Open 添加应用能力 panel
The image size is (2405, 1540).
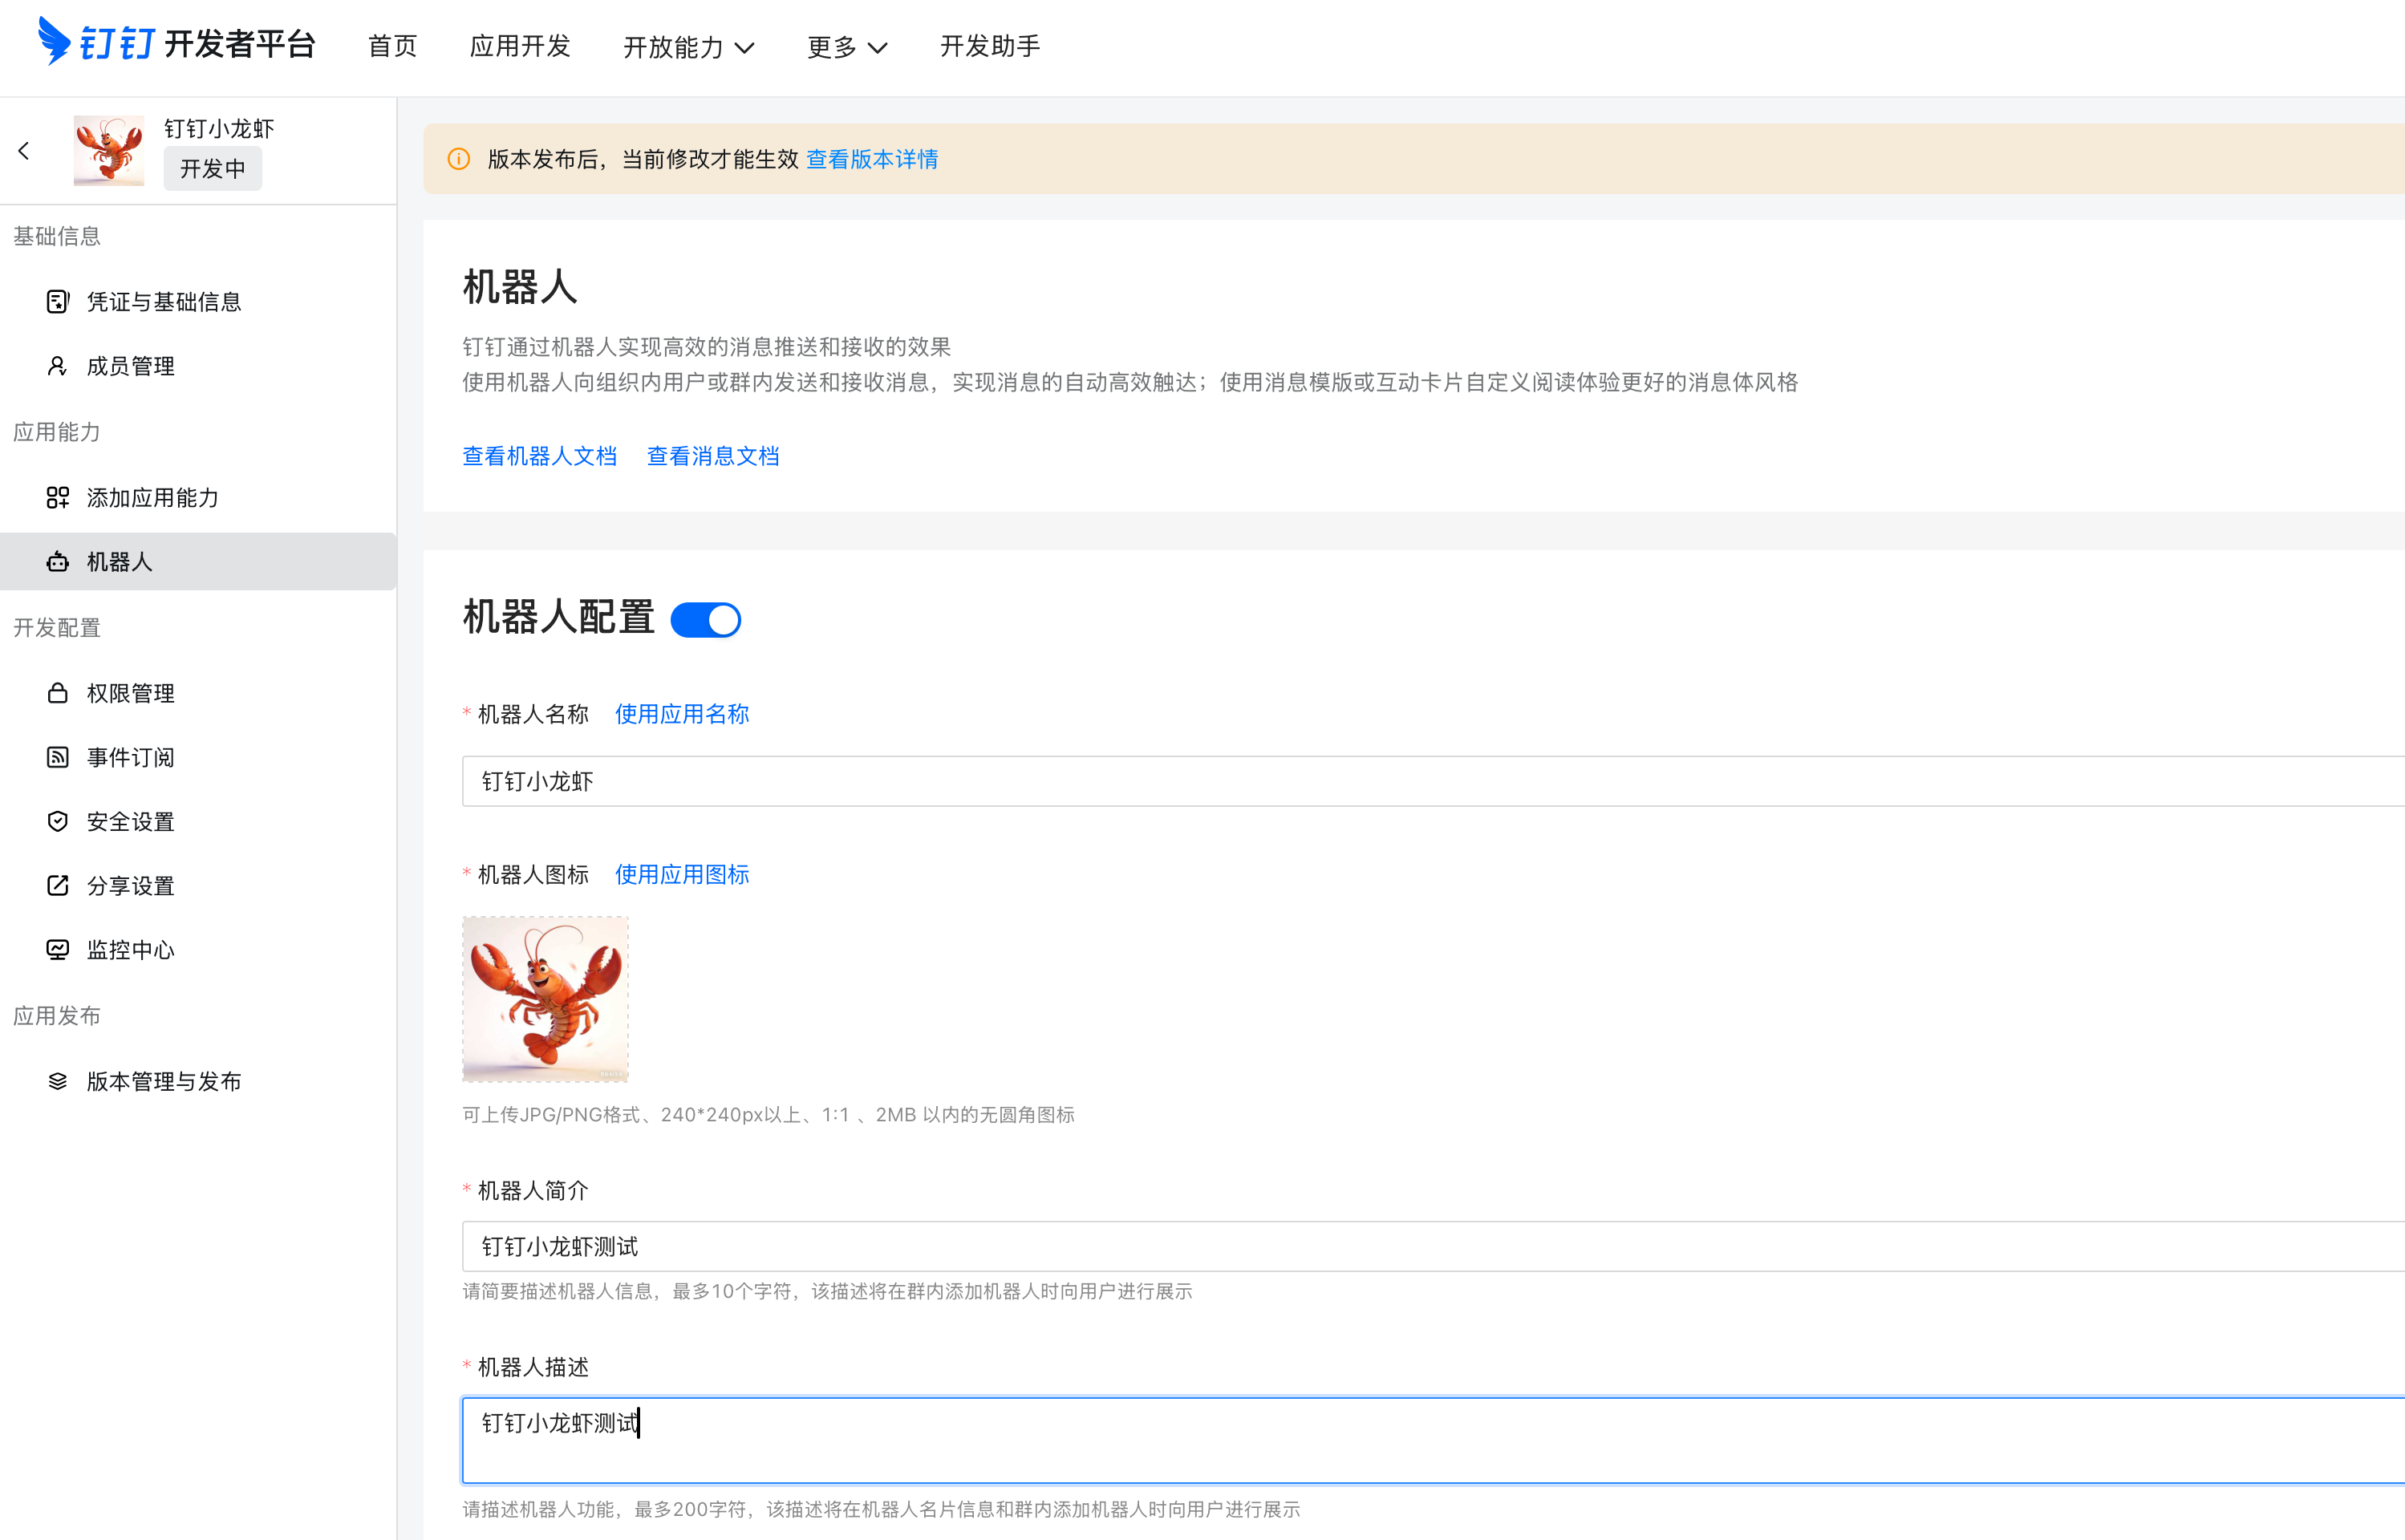(152, 497)
